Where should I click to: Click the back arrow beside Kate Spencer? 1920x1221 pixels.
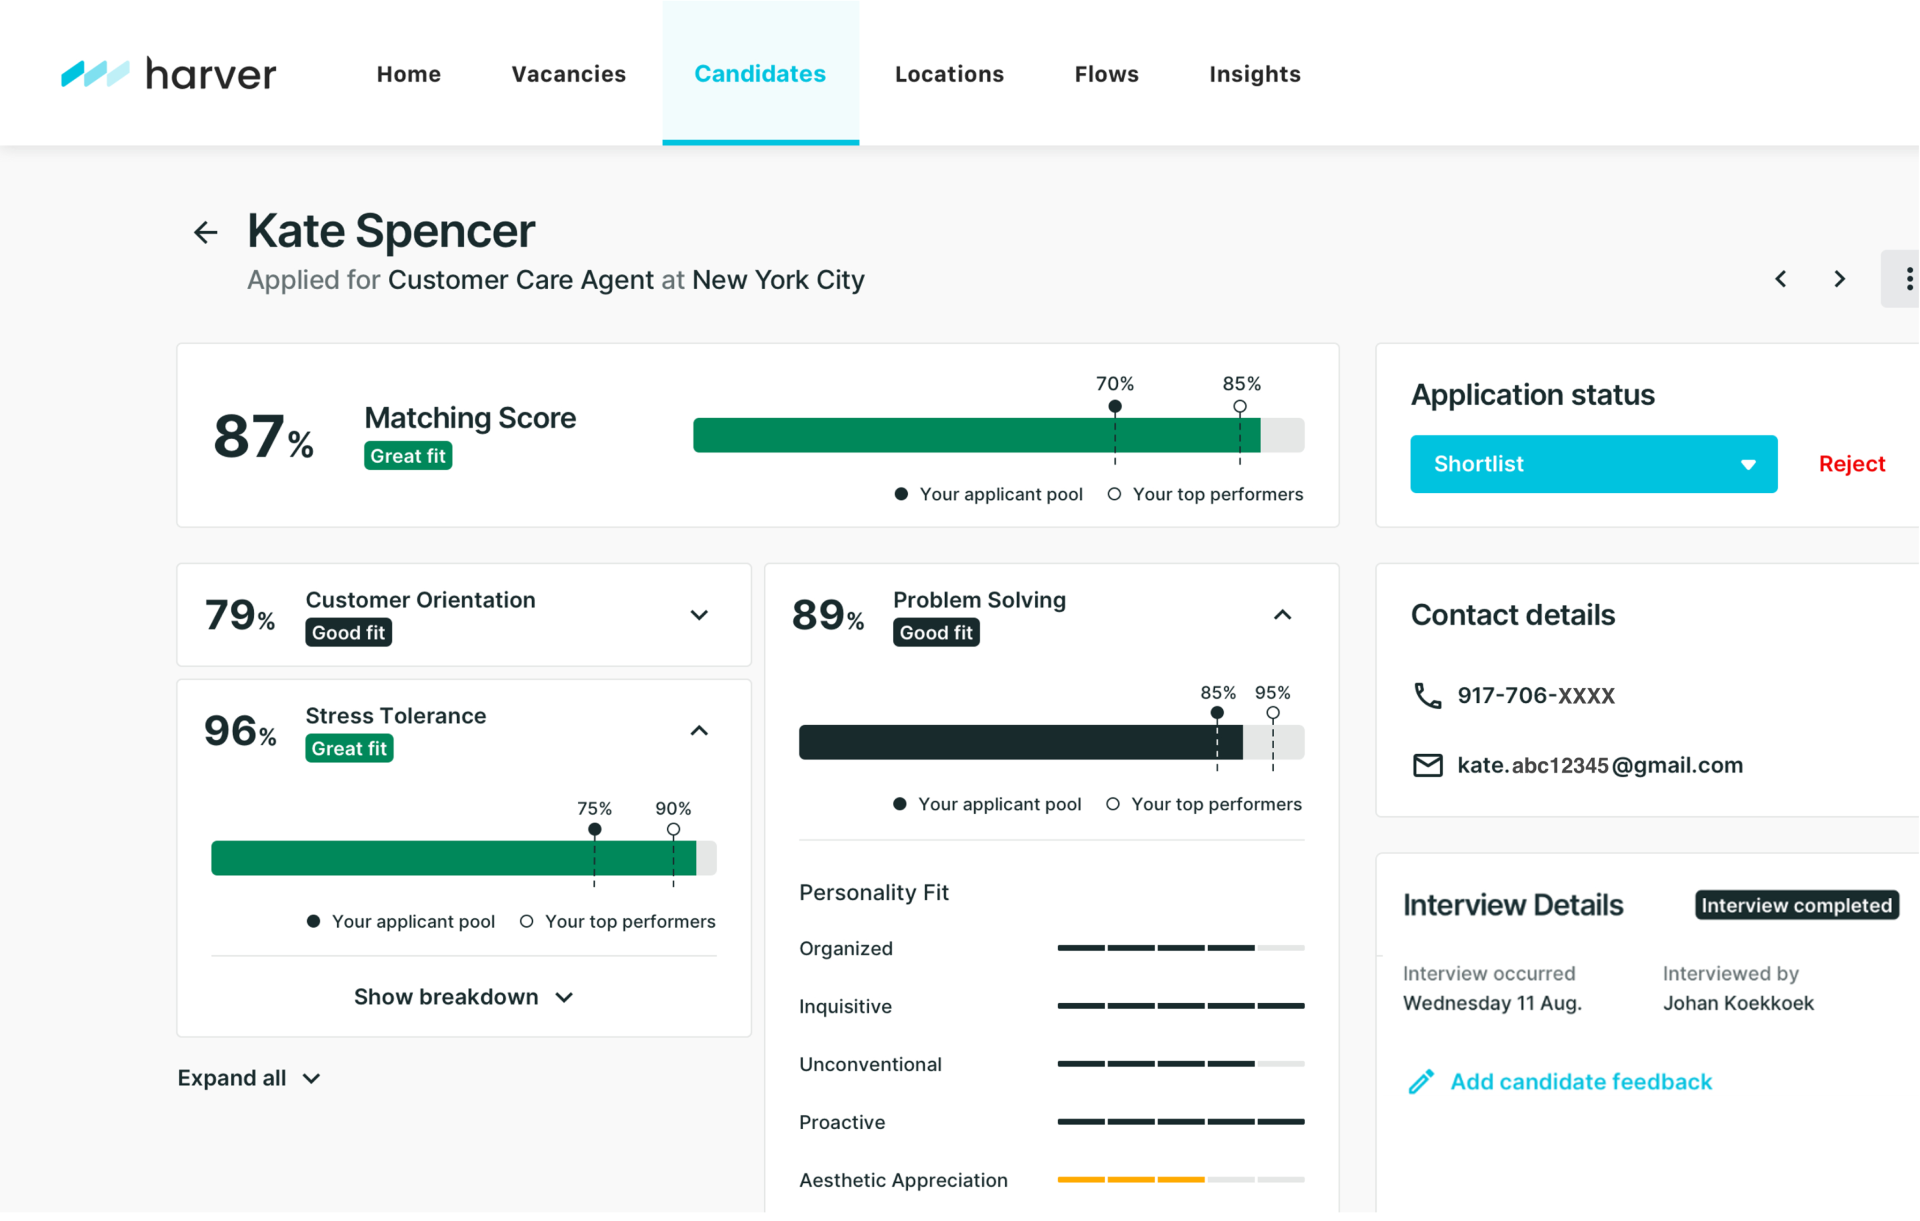pos(205,233)
